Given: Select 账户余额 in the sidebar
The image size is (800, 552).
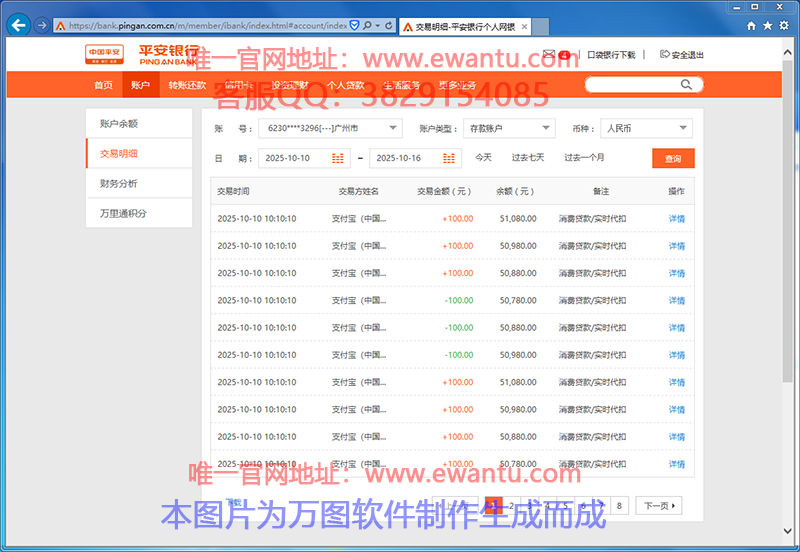Looking at the screenshot, I should (139, 123).
